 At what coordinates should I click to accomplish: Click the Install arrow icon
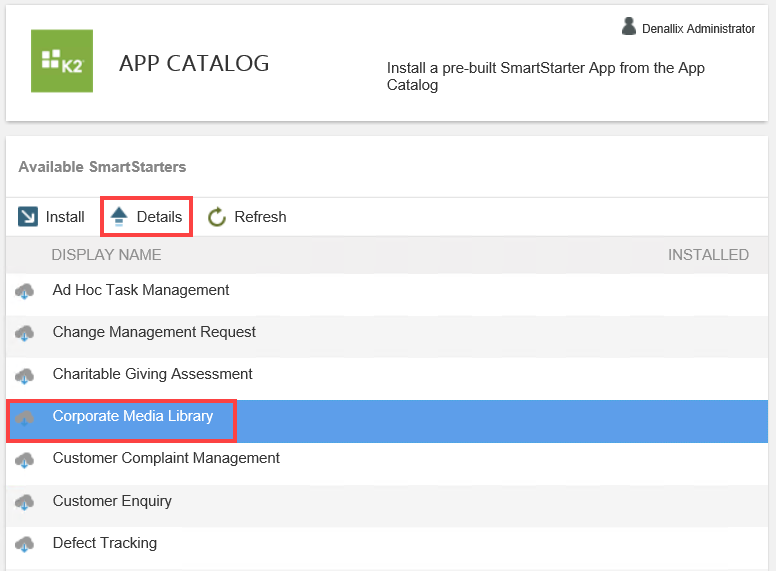28,217
